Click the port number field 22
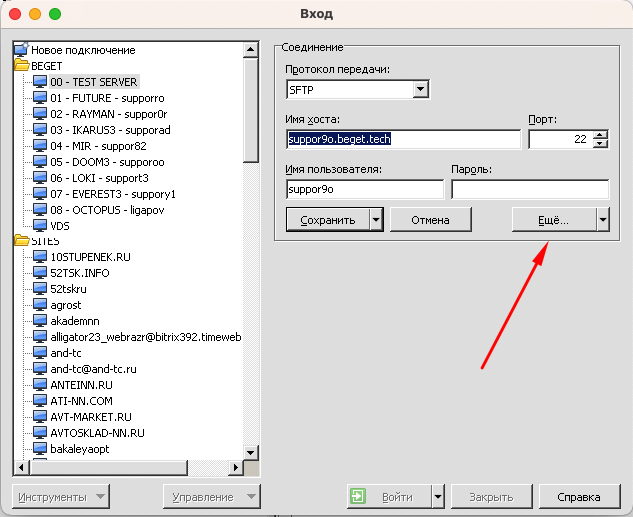Image resolution: width=633 pixels, height=517 pixels. (561, 139)
